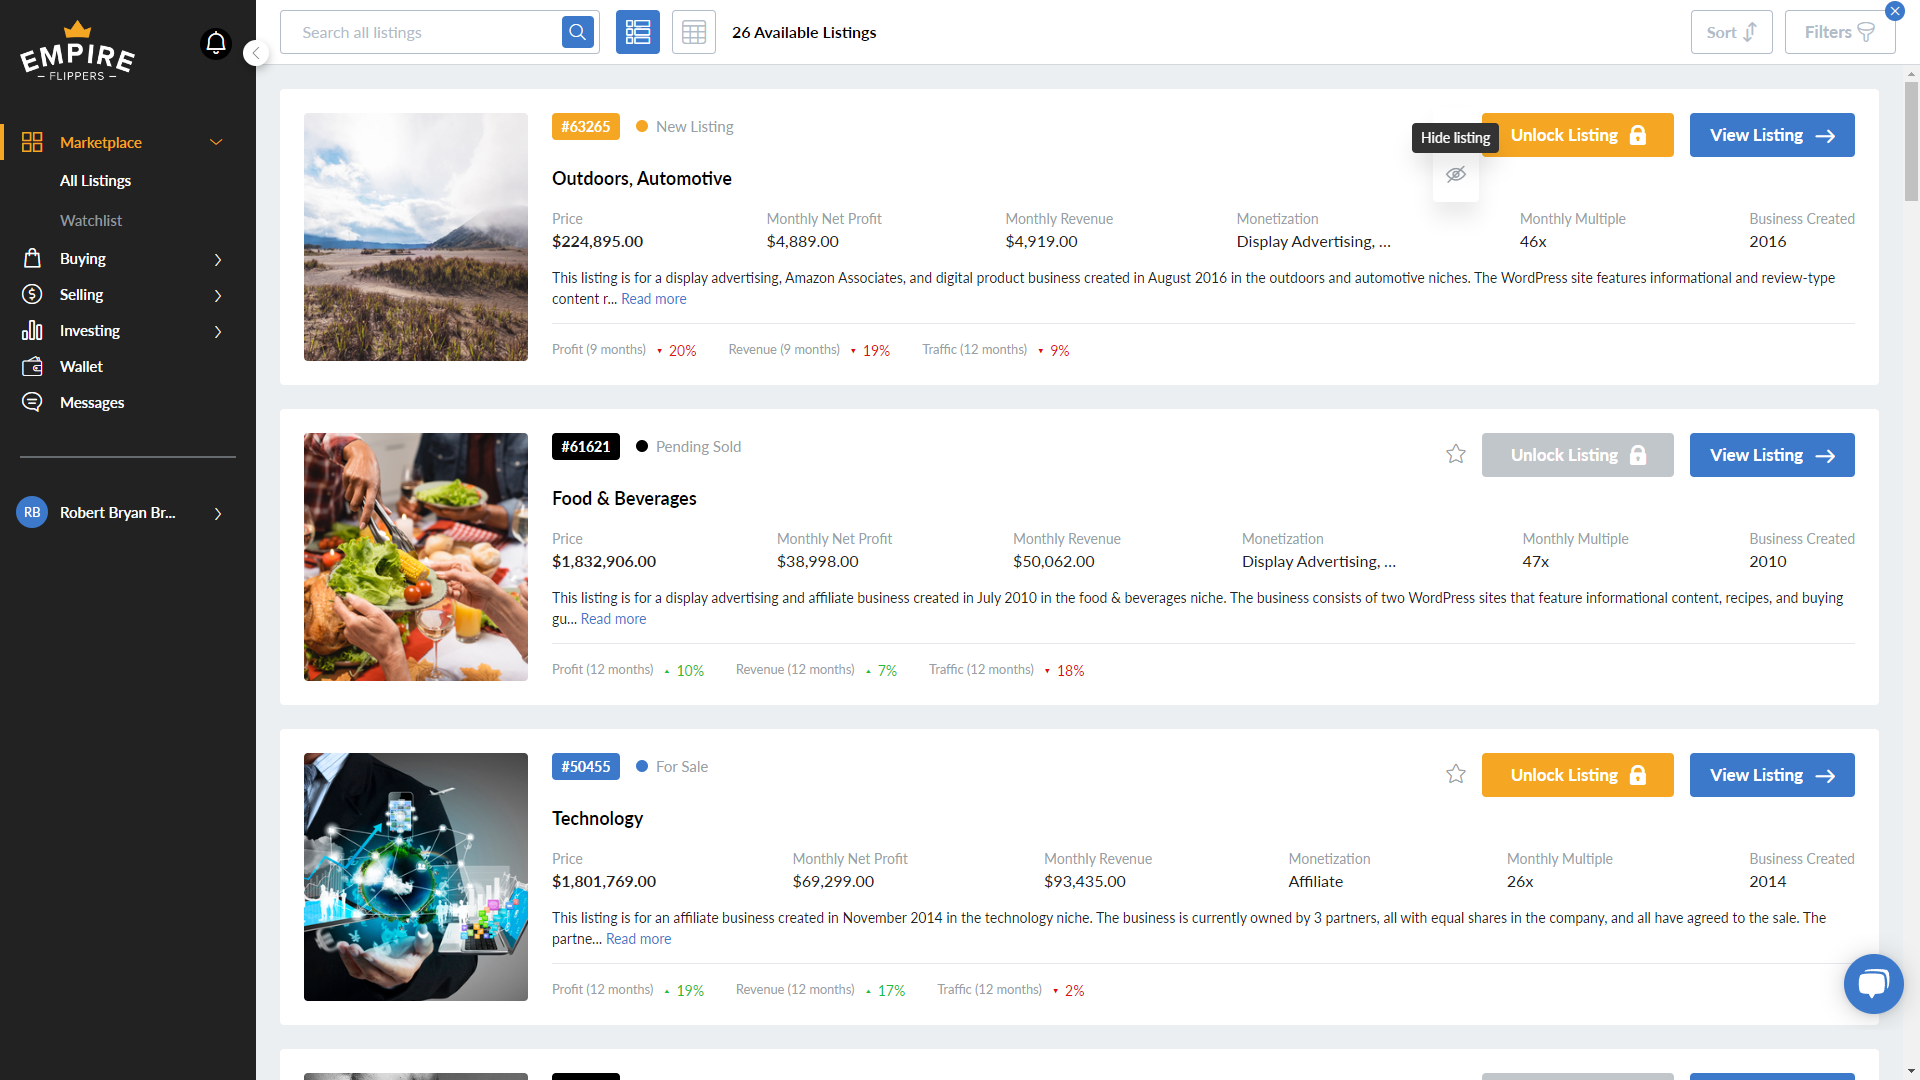Expand the Investing submenu
1920x1080 pixels.
click(x=218, y=331)
